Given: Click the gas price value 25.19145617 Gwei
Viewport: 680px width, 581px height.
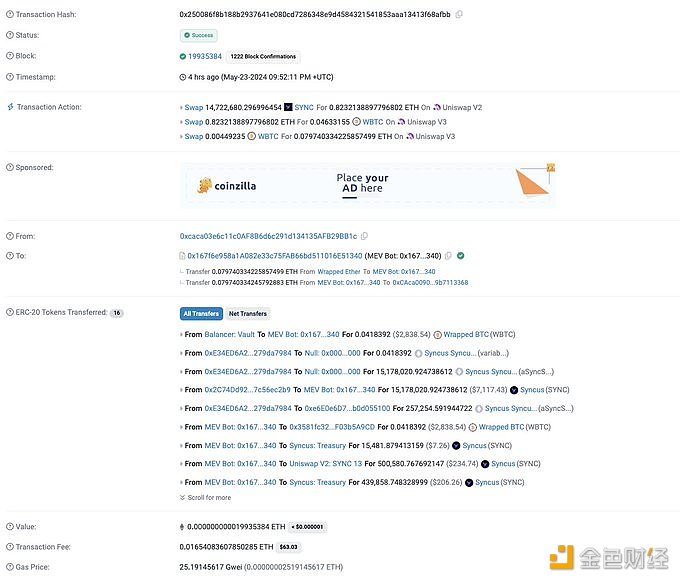Looking at the screenshot, I should [x=211, y=567].
